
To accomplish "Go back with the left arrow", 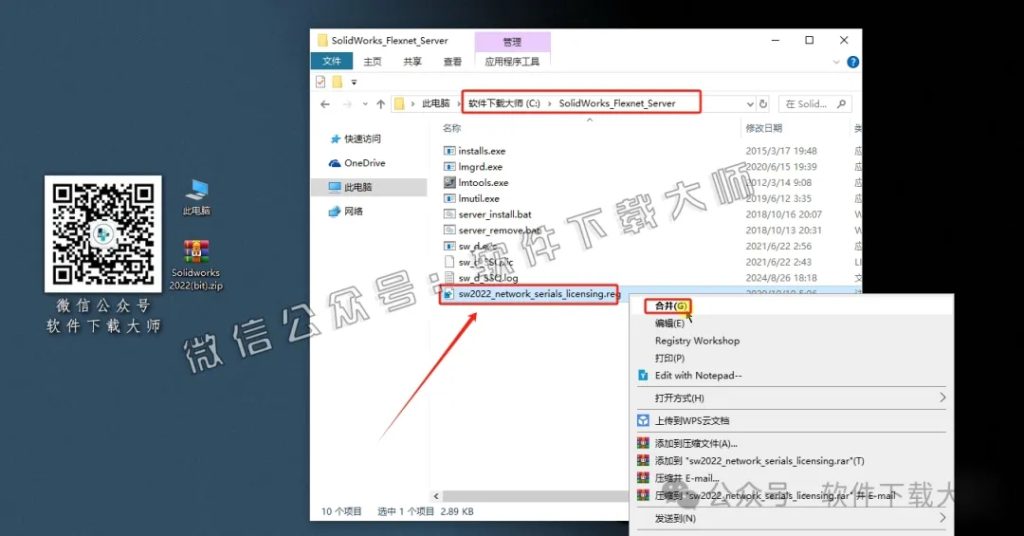I will 325,104.
